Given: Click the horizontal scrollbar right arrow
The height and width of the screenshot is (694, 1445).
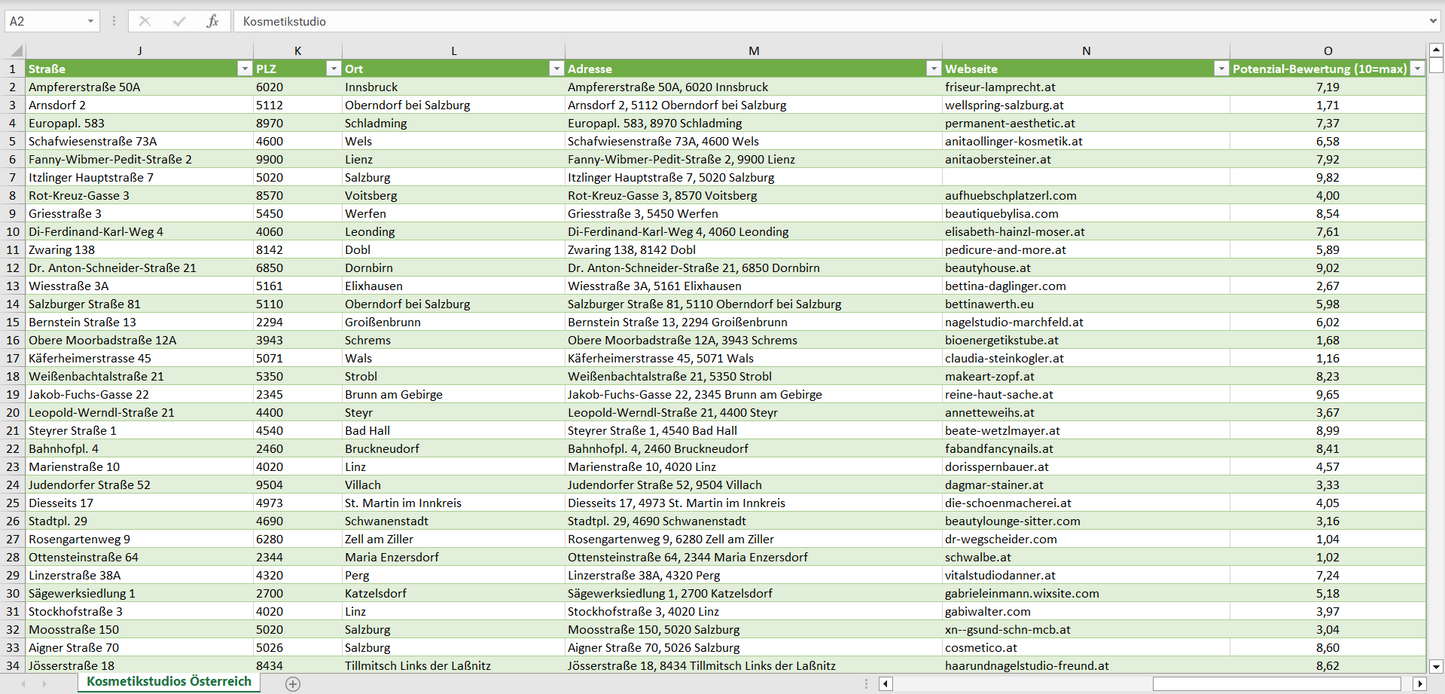Looking at the screenshot, I should [1421, 683].
